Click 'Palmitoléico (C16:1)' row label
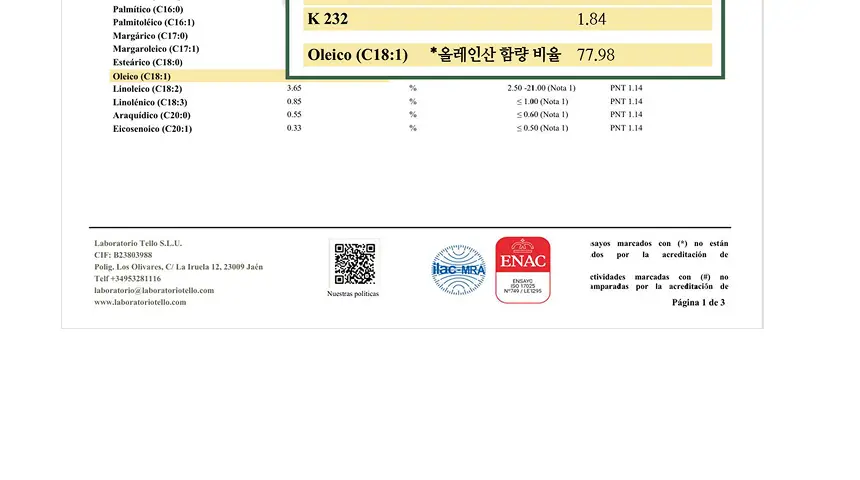This screenshot has height=480, width=860. point(154,22)
